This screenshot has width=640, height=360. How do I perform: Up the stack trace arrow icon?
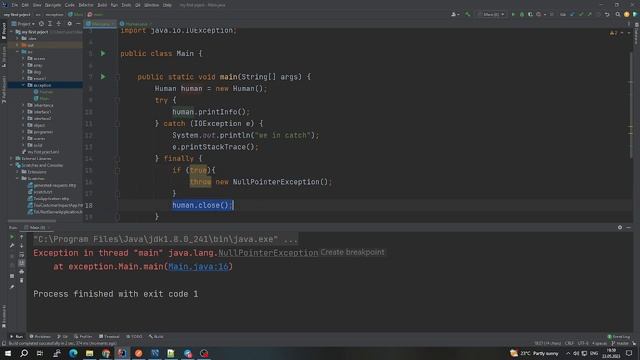[x=22, y=237]
